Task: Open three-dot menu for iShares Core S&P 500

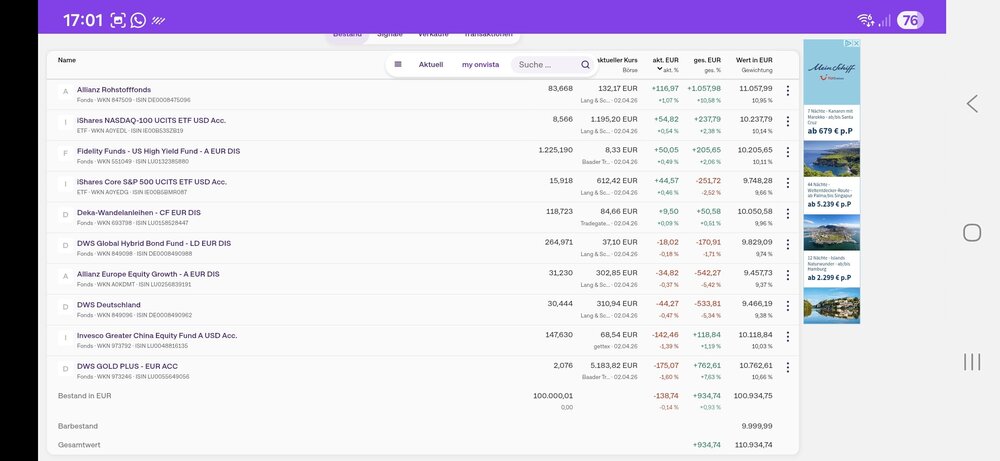Action: [x=788, y=182]
